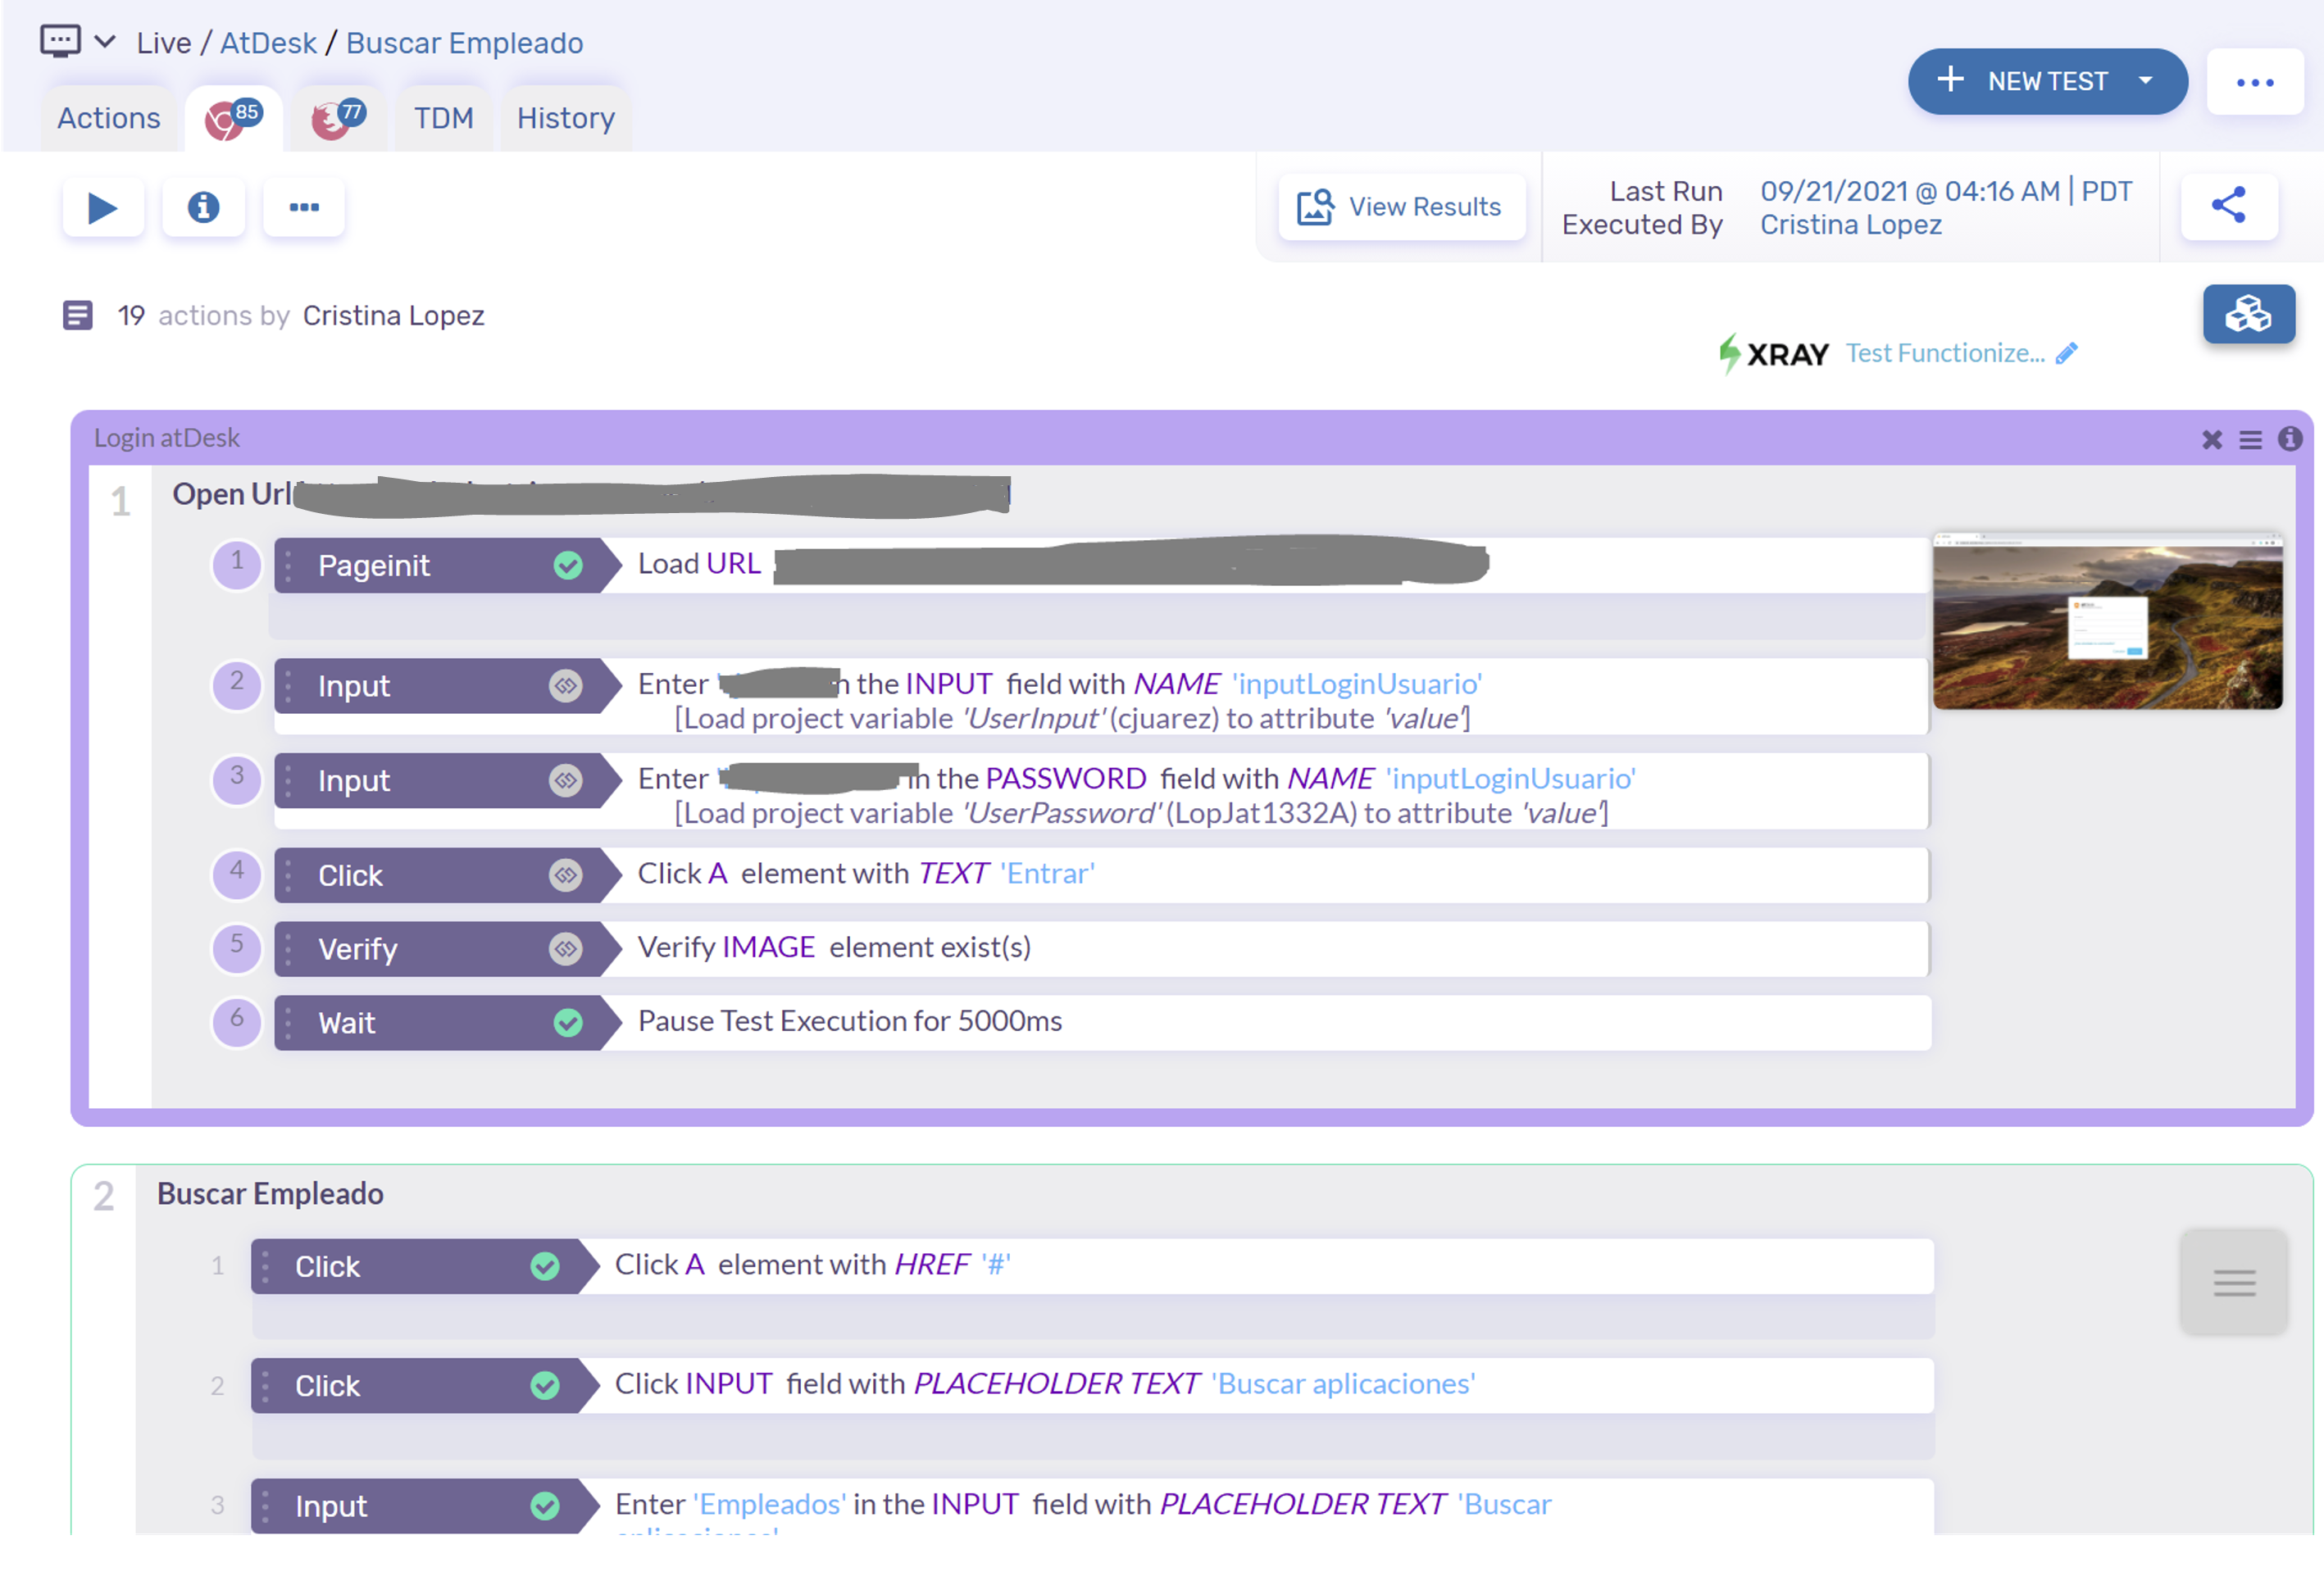Open the three-dot menu beside the info icon
Image resolution: width=2324 pixels, height=1572 pixels.
pos(304,208)
